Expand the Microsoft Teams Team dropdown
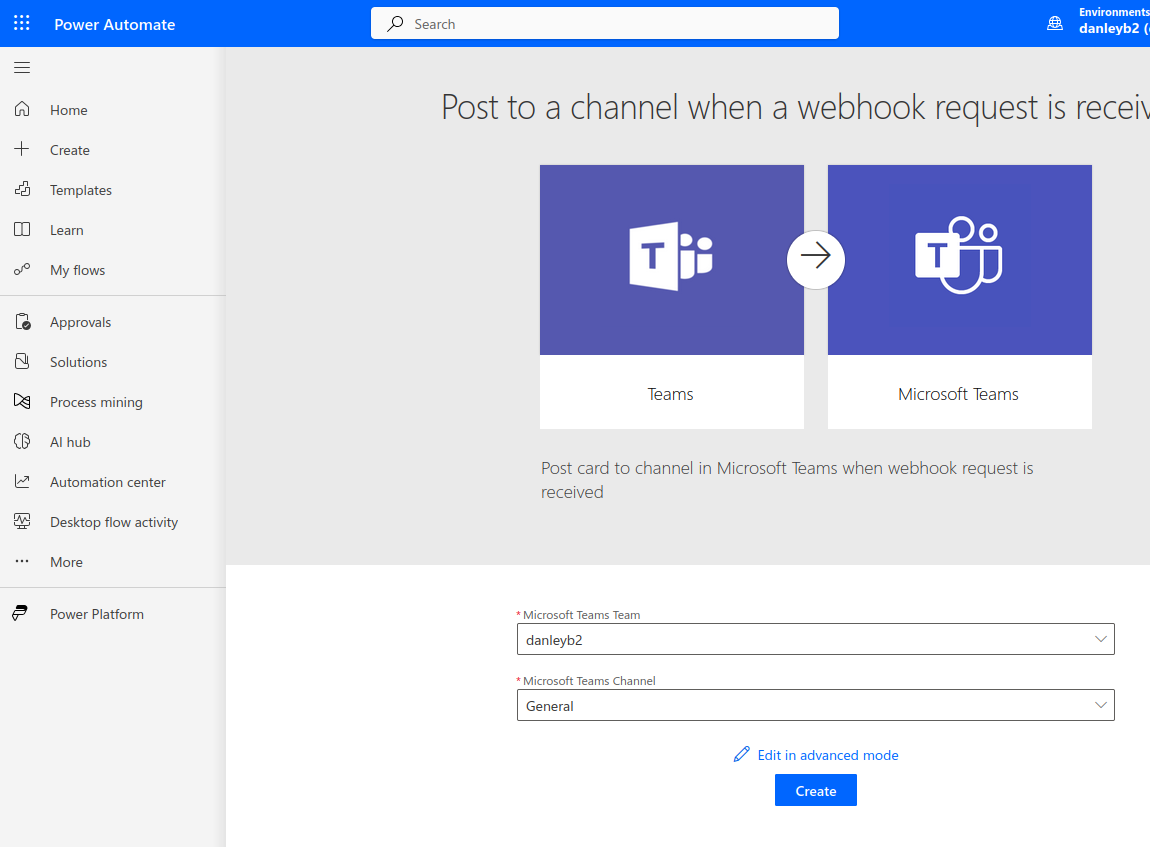This screenshot has height=847, width=1150. click(1100, 639)
